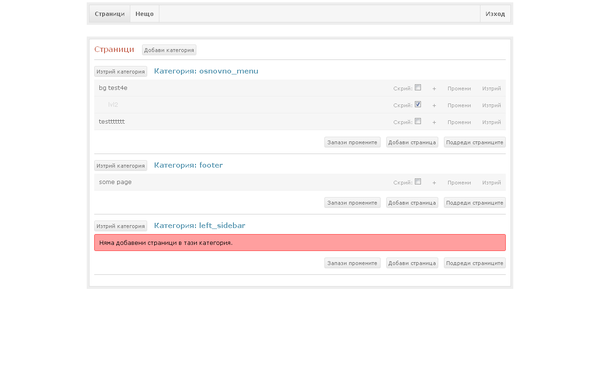
Task: Delete category left_sidebar via Изтрий категория
Action: (x=121, y=226)
